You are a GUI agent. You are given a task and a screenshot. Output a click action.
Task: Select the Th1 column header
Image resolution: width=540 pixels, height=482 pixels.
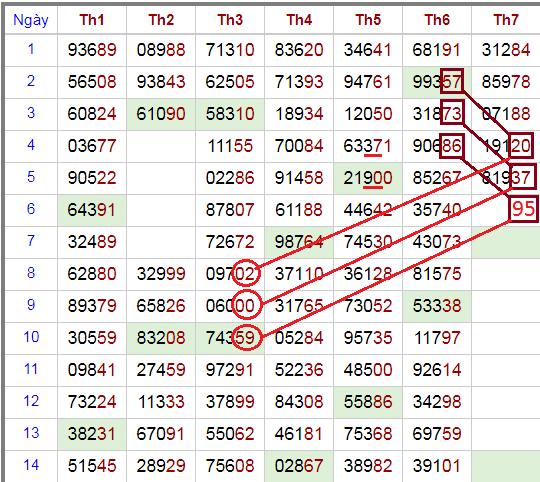click(92, 20)
